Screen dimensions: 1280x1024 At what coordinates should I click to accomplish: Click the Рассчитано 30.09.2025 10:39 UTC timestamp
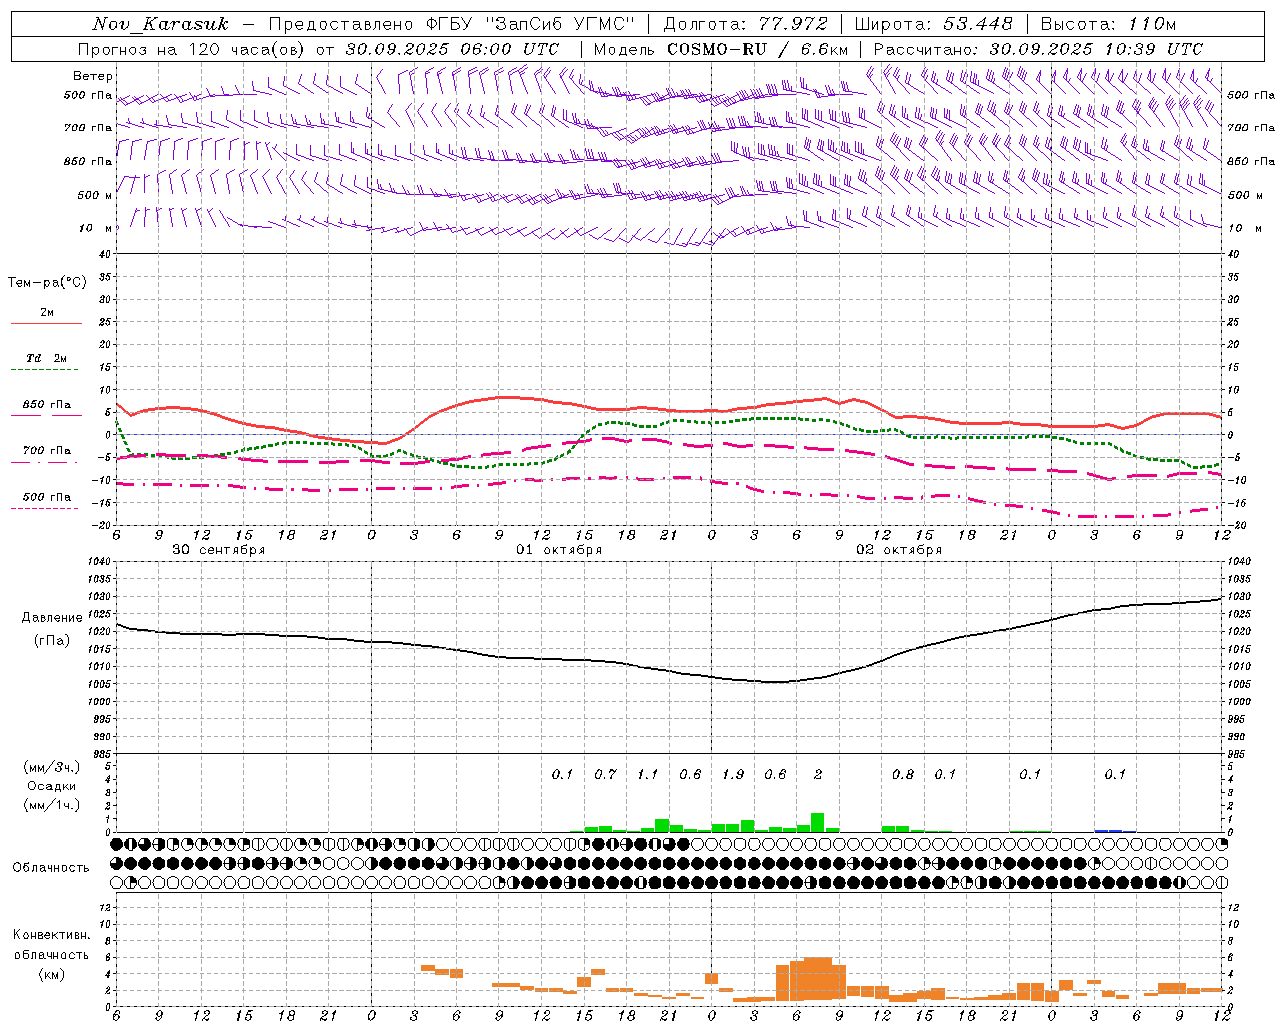(1039, 49)
